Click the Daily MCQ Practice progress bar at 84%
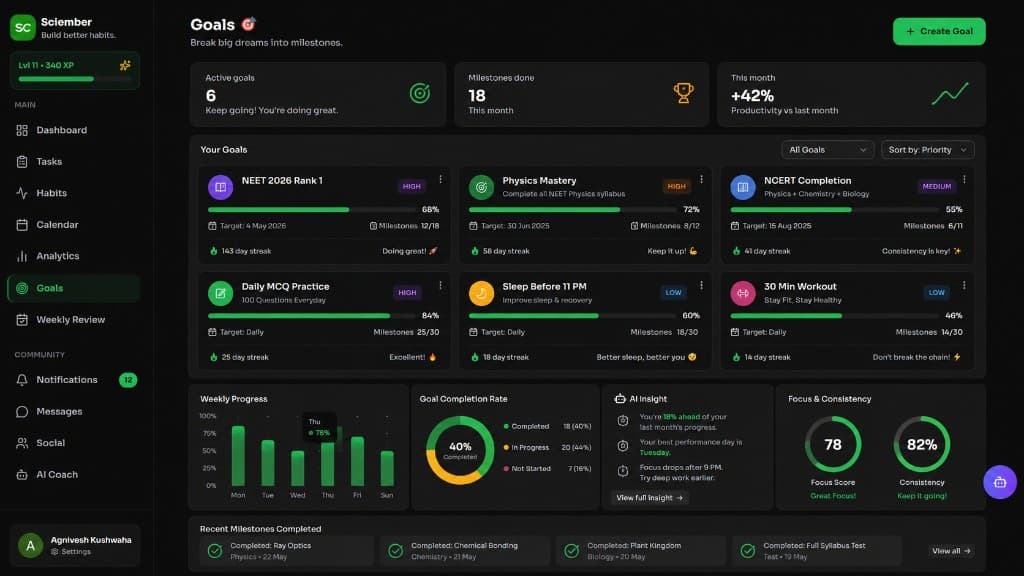Viewport: 1024px width, 576px height. pos(312,315)
